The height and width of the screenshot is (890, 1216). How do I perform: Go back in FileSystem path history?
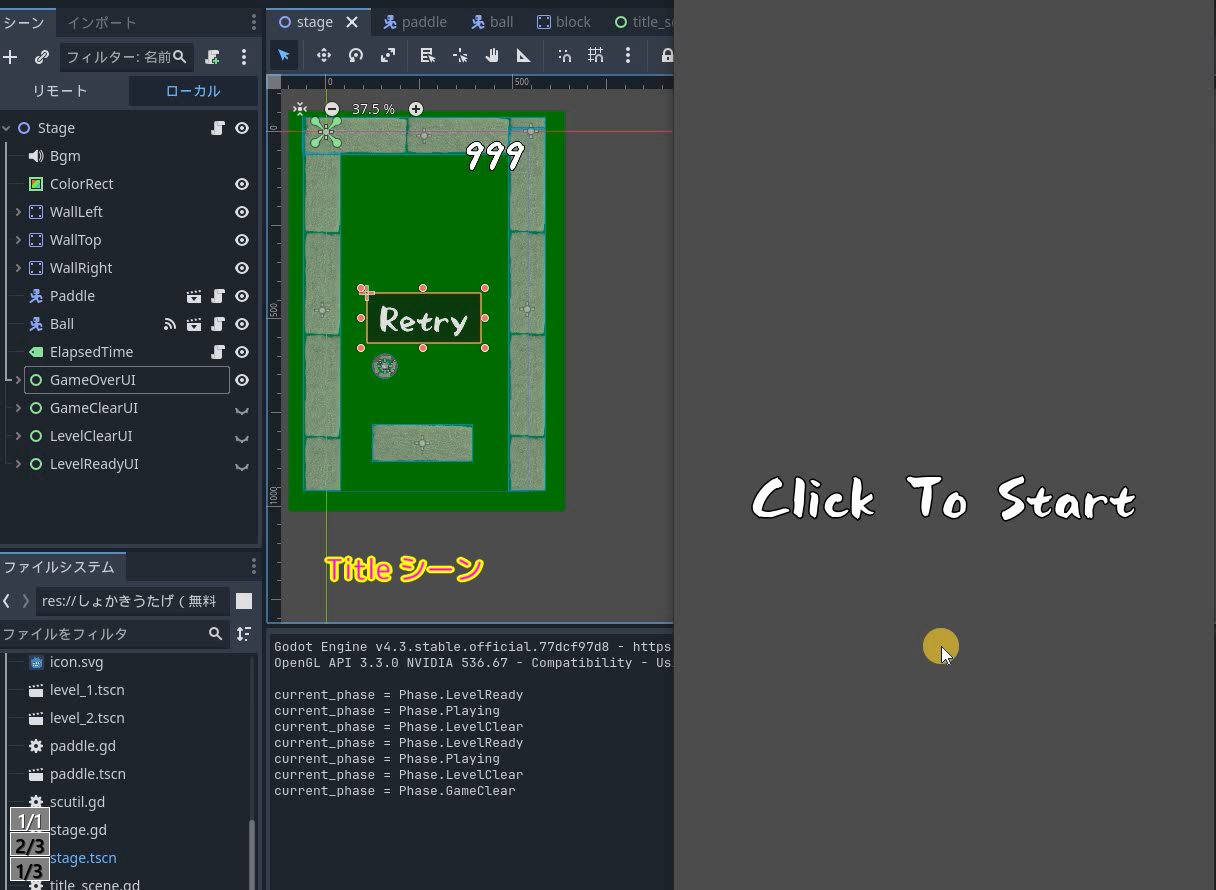click(7, 600)
